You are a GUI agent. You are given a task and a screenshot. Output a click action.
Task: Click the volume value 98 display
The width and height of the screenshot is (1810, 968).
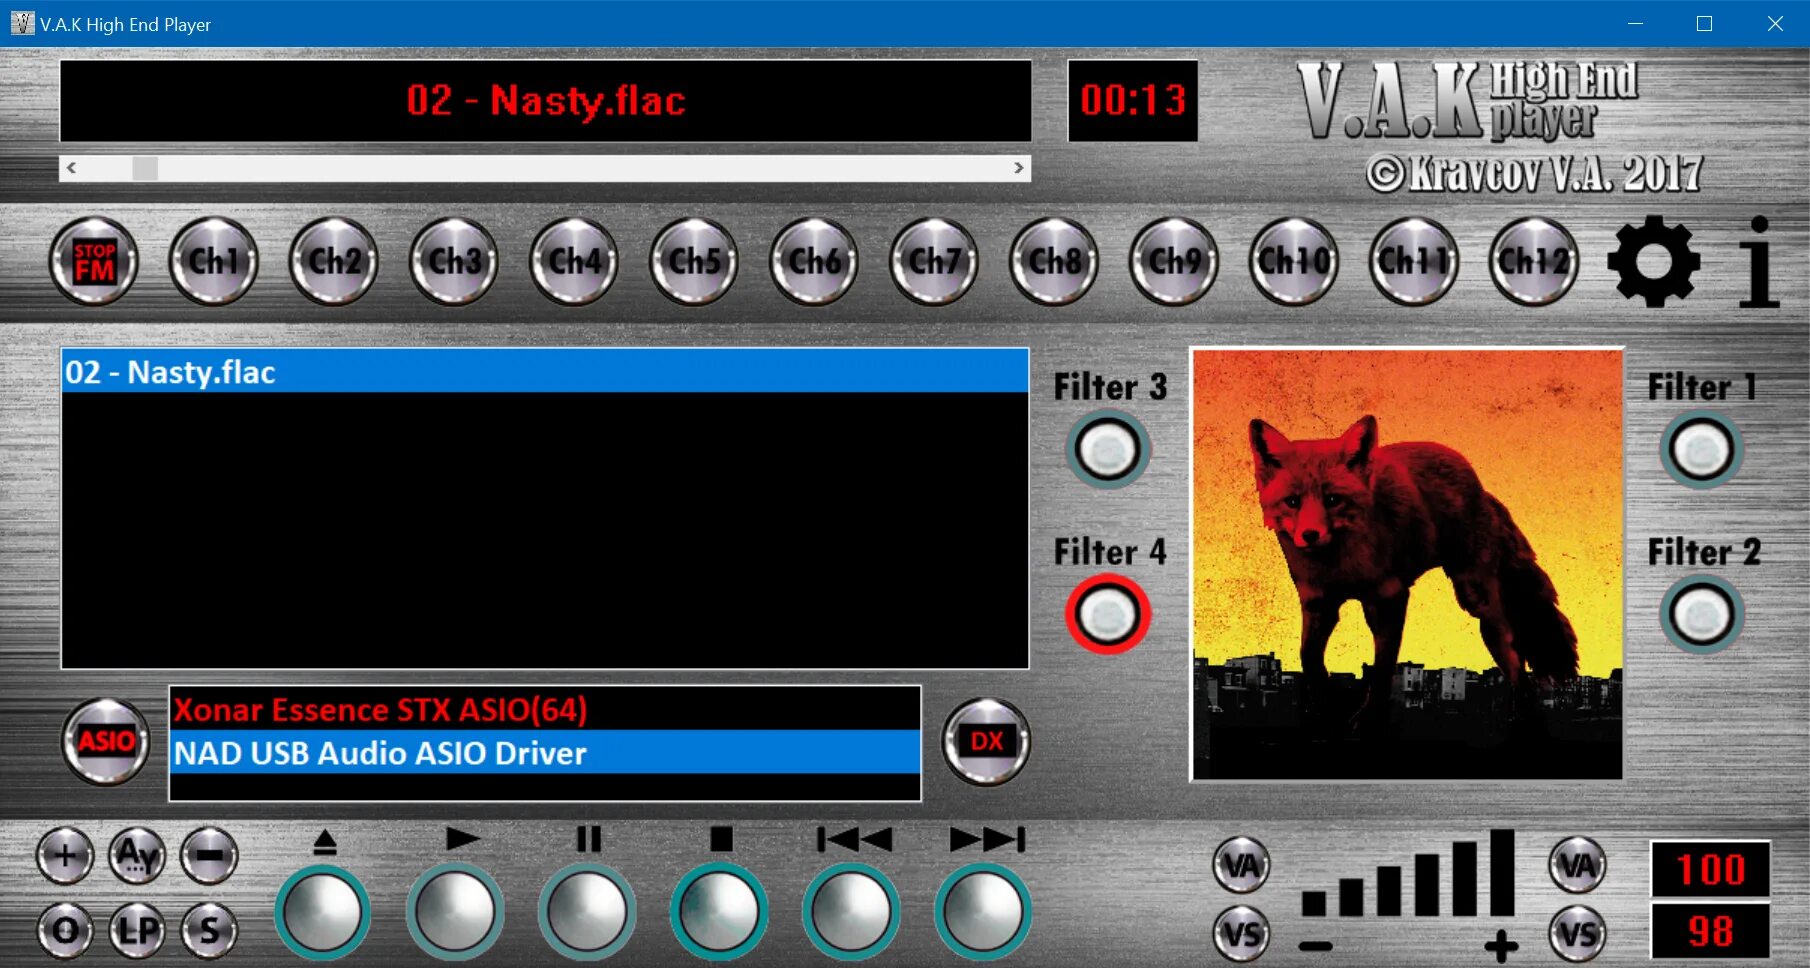[x=1710, y=931]
